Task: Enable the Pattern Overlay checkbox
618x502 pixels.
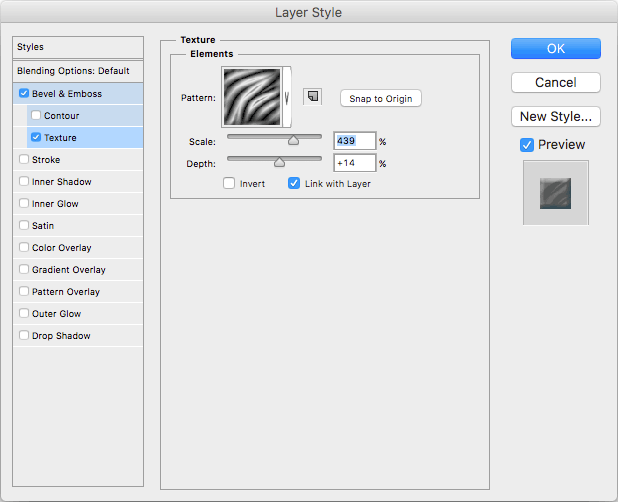Action: 24,291
